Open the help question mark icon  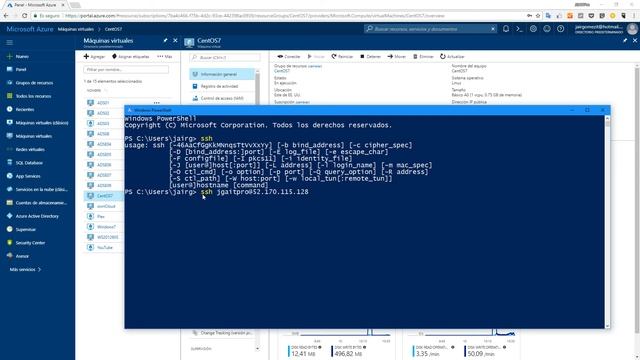pos(560,29)
